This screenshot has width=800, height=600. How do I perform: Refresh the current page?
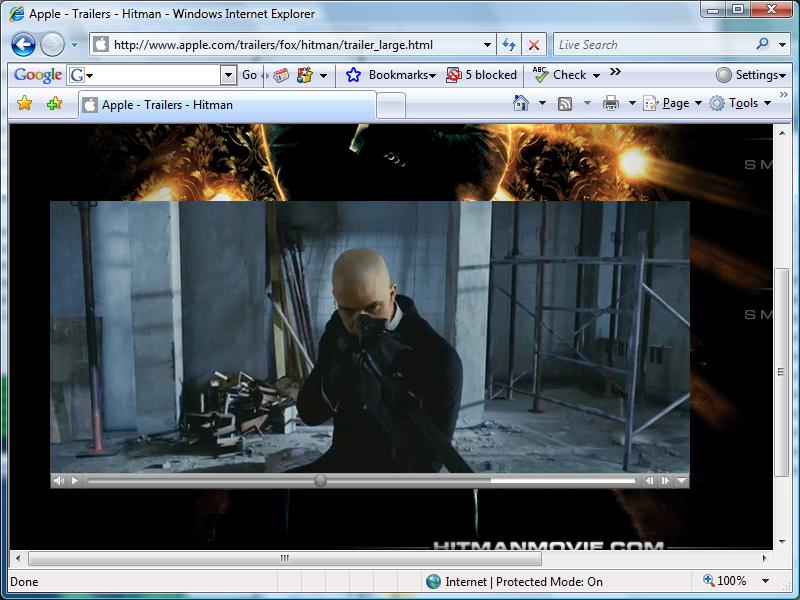pos(511,44)
